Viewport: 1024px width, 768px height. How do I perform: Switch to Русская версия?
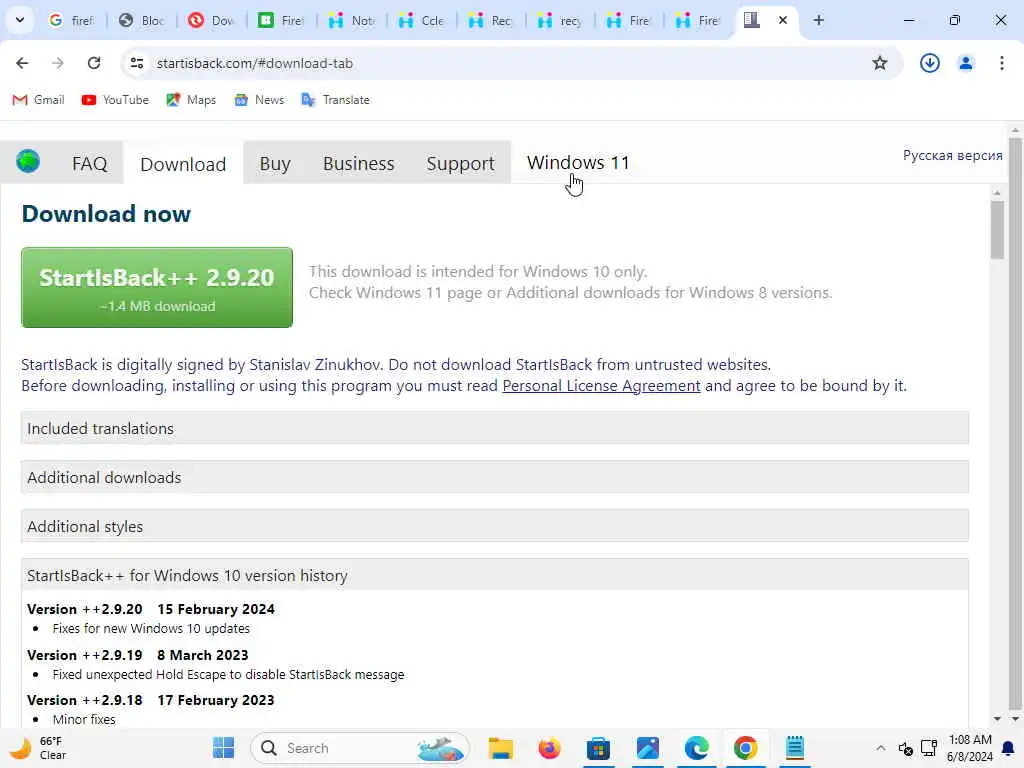952,155
